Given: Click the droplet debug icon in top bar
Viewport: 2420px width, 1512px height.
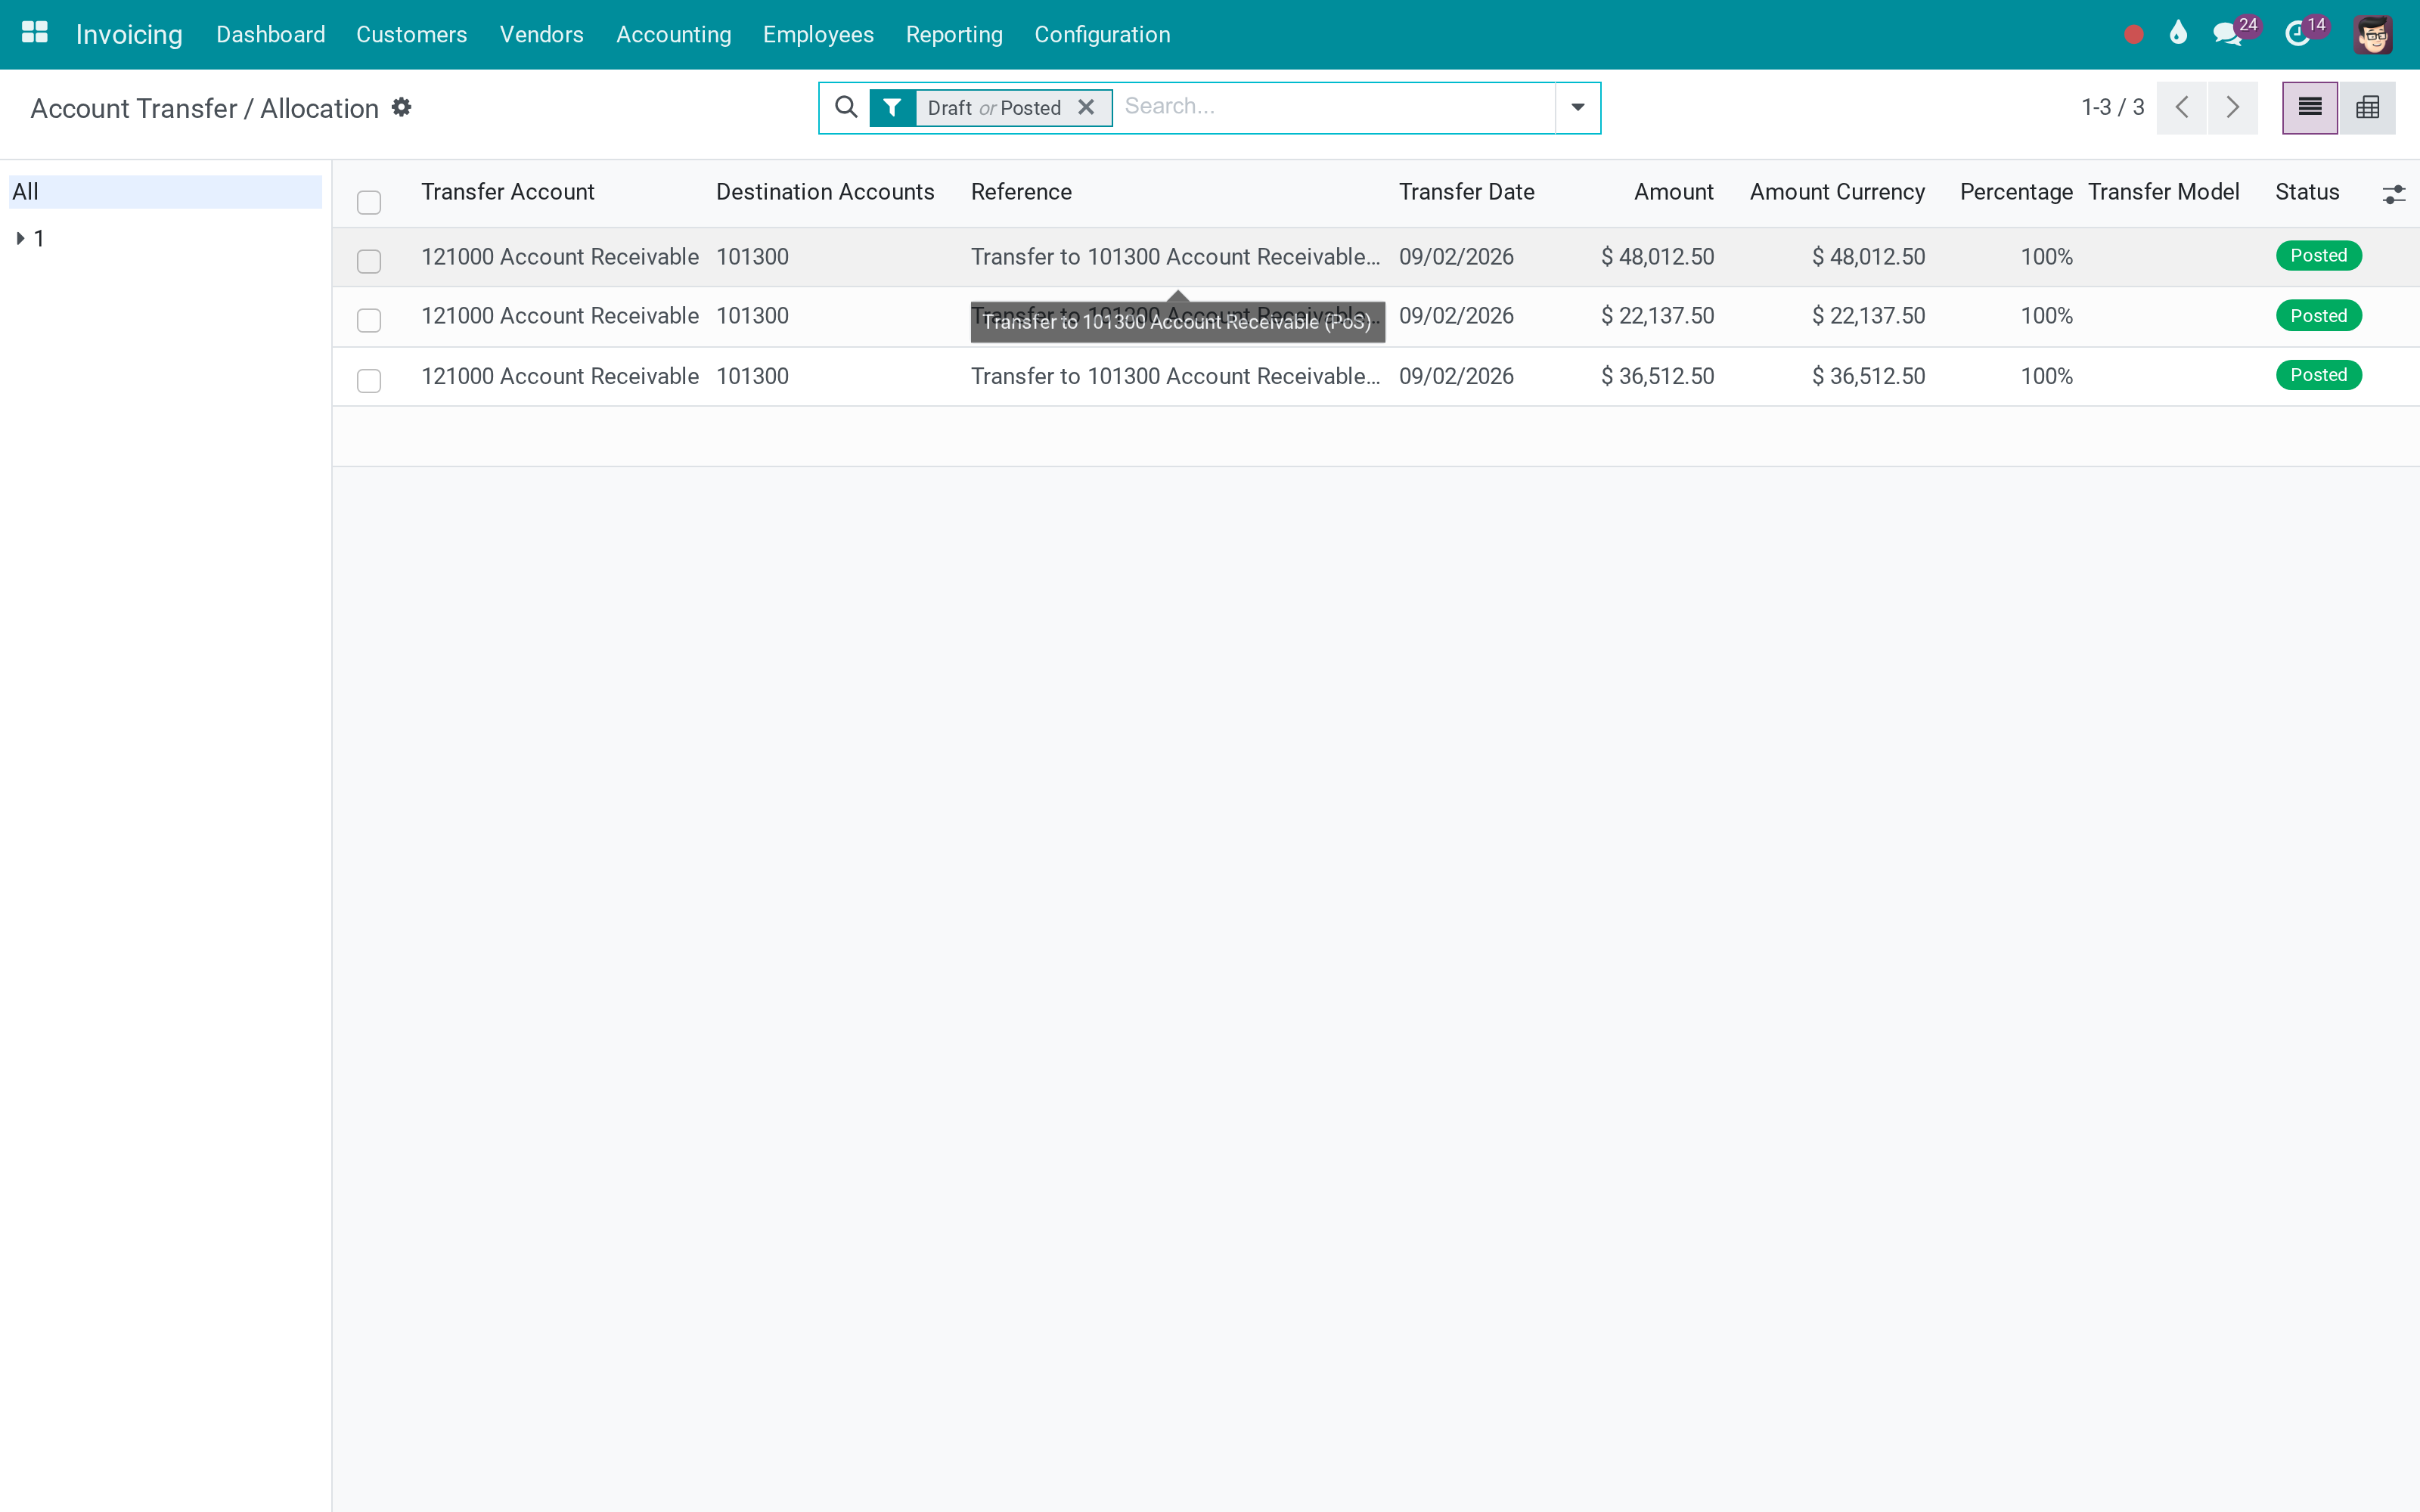Looking at the screenshot, I should coord(2178,33).
